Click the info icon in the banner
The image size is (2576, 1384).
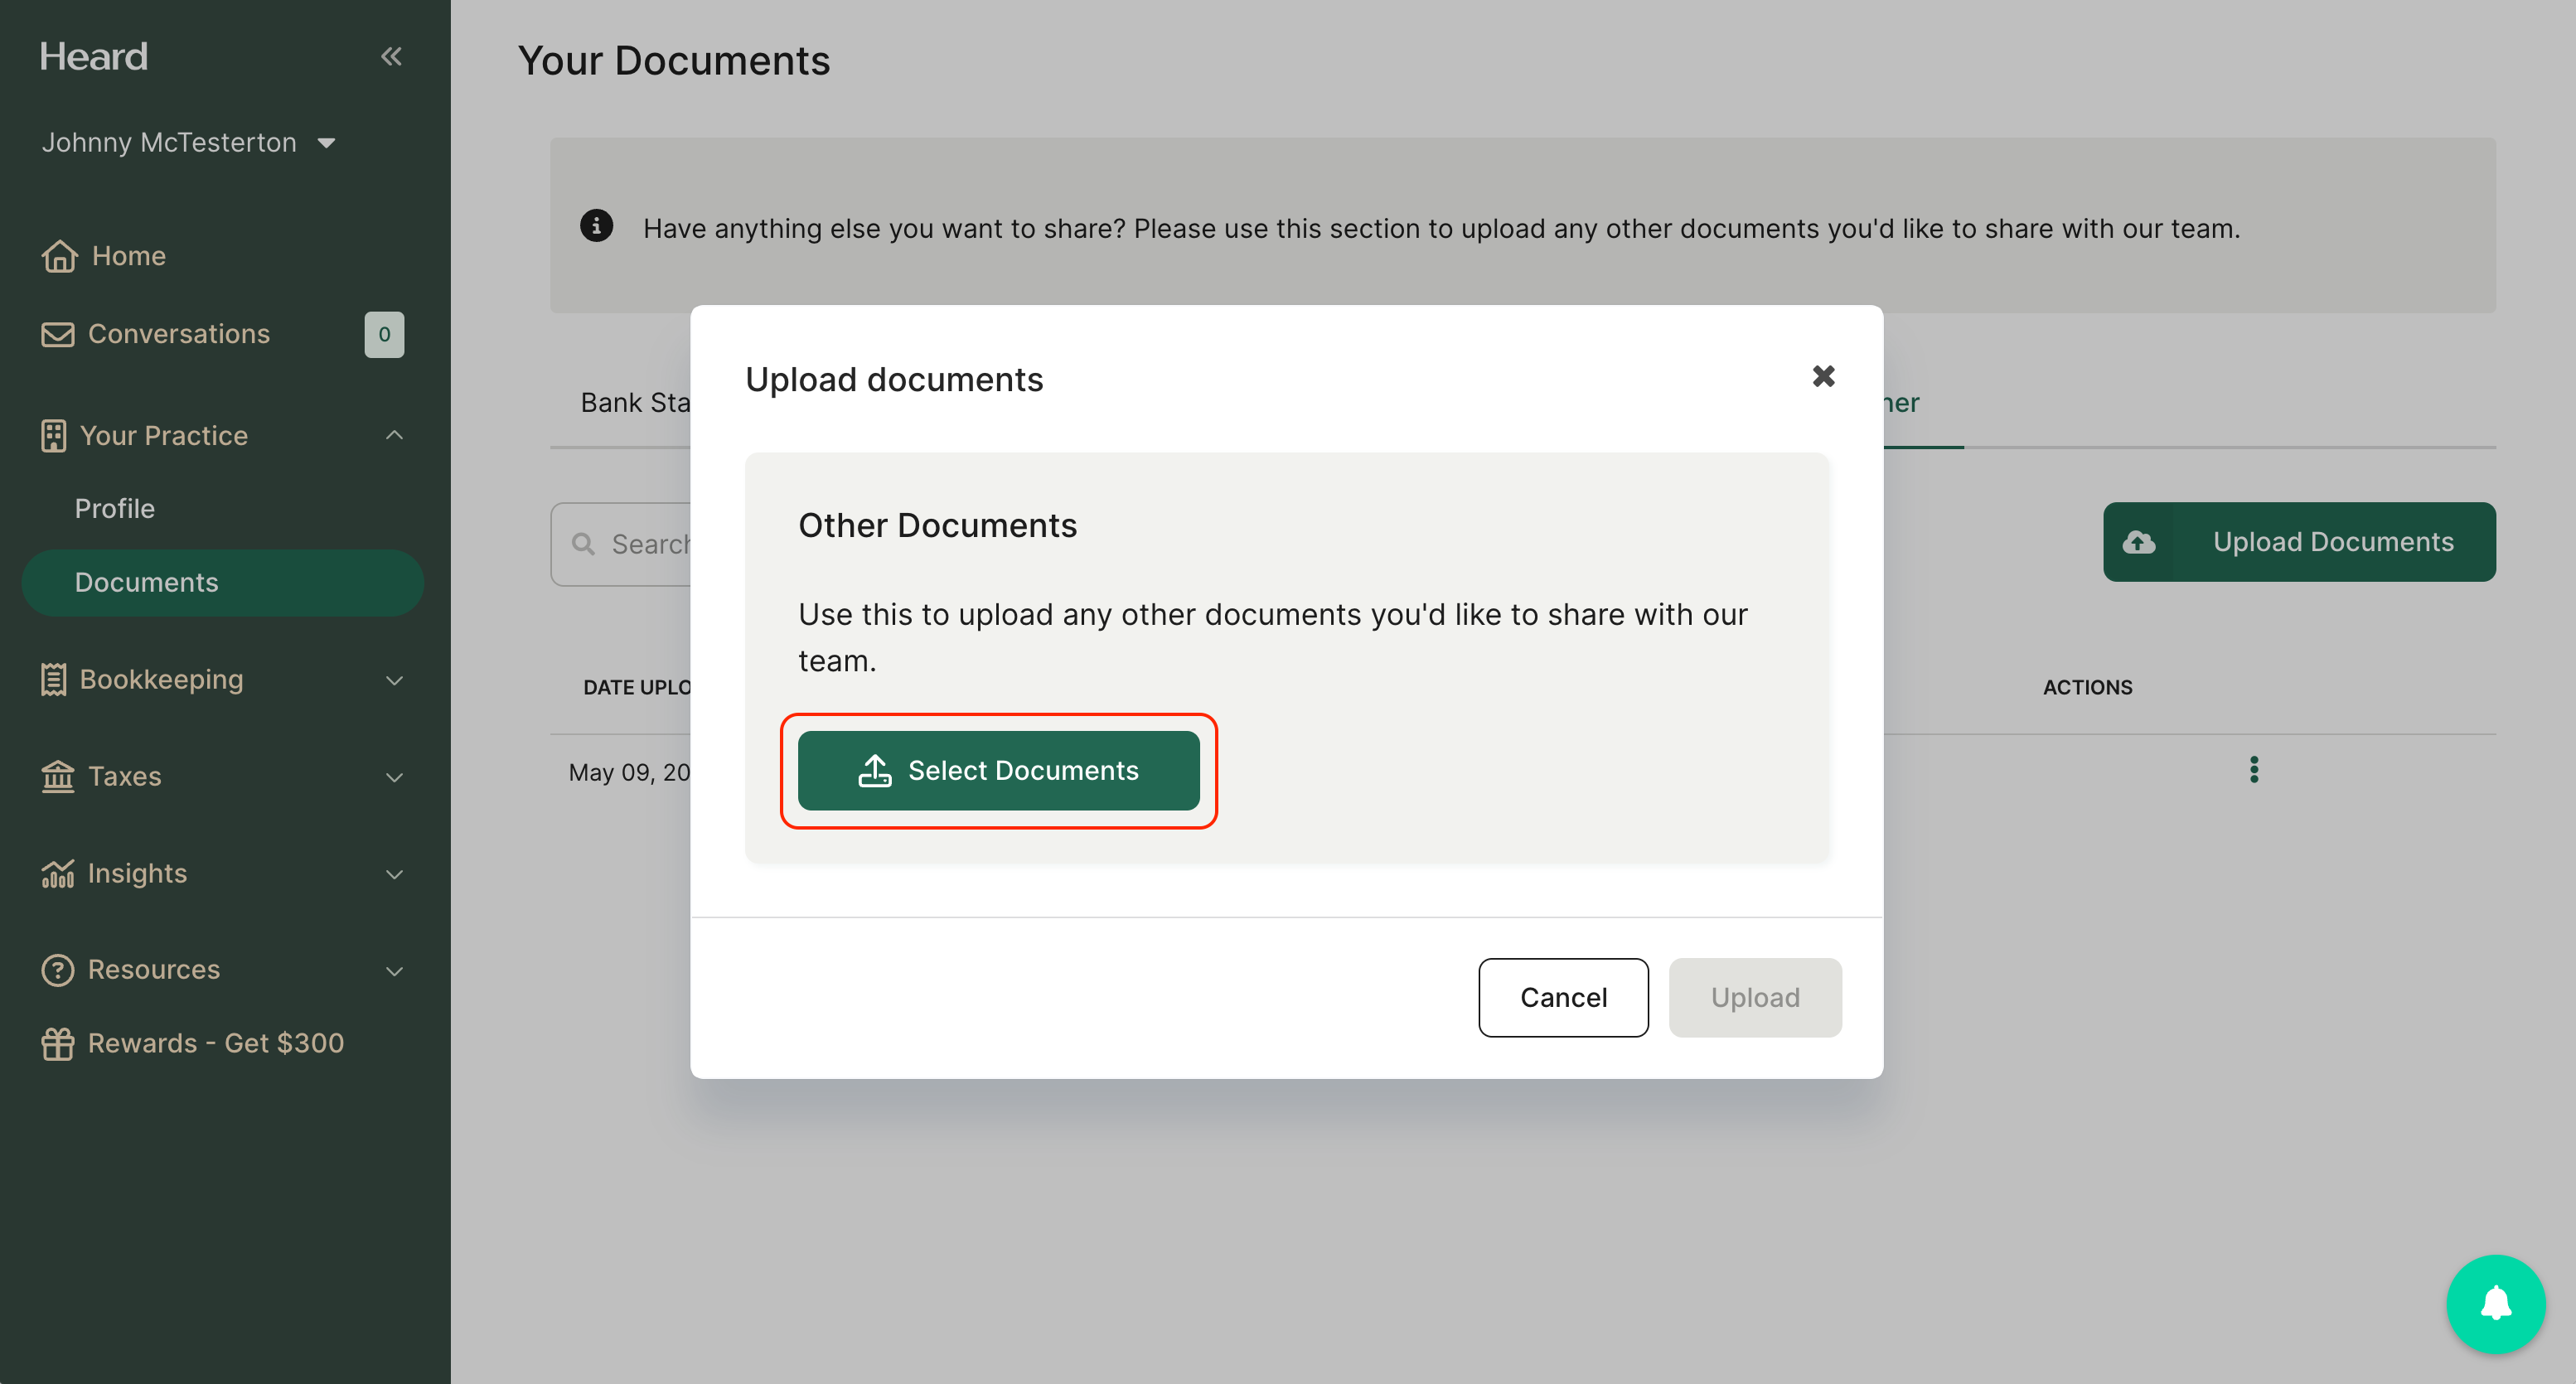tap(597, 227)
